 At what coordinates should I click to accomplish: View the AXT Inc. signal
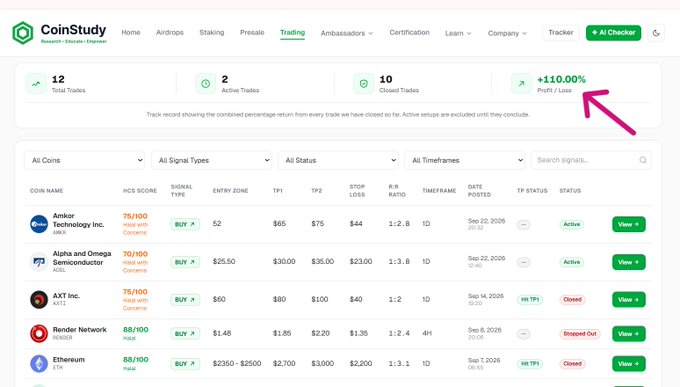[x=628, y=299]
